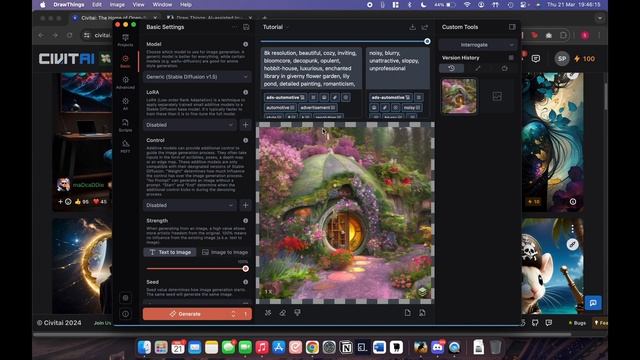Open the Model dropdown Generic (Stable Diffusion v1.5)
This screenshot has height=360, width=640.
pos(197,77)
